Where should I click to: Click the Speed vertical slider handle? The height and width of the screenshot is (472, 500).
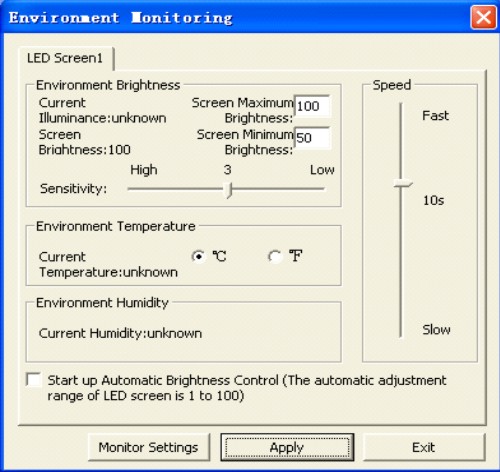(x=403, y=183)
